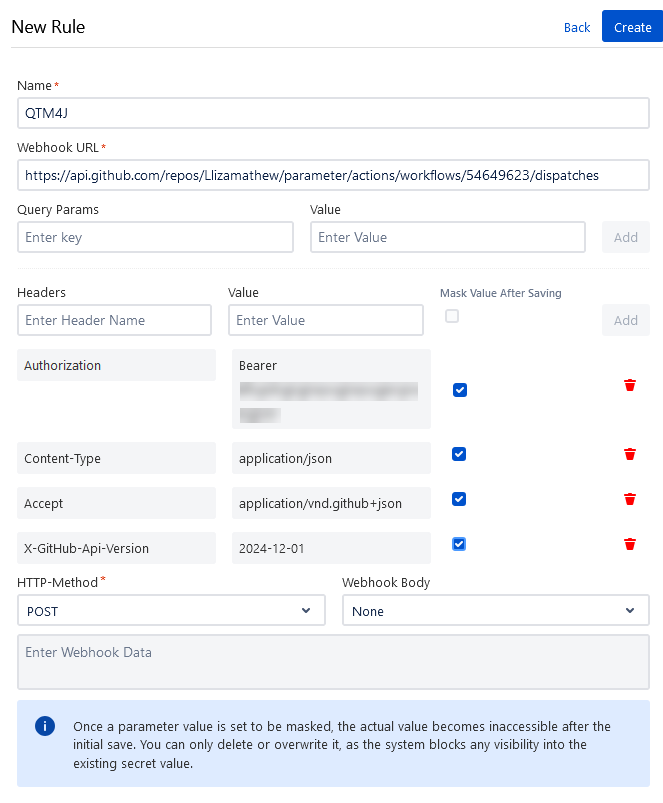The width and height of the screenshot is (663, 803).
Task: Select the Name field containing QTM4J
Action: tap(332, 113)
